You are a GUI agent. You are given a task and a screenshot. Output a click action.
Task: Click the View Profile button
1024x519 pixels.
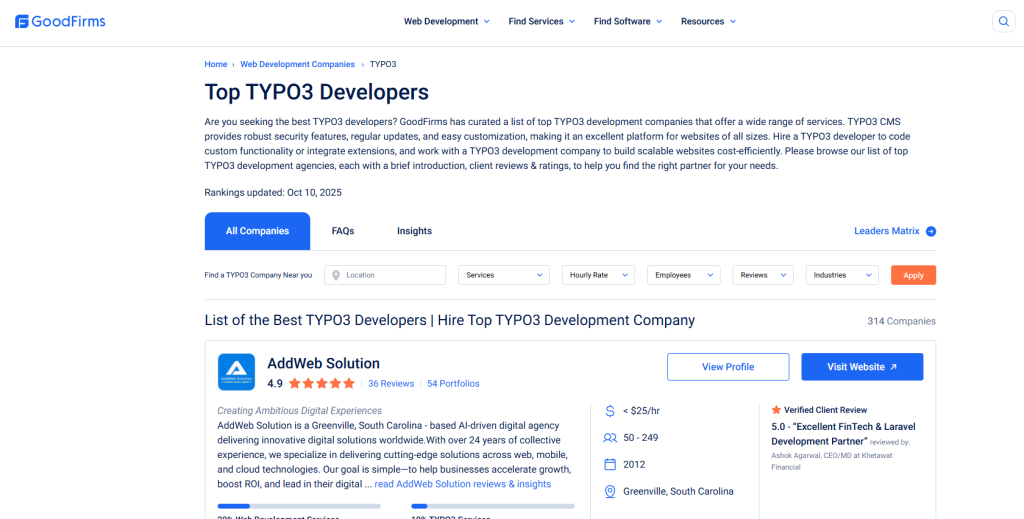(728, 367)
